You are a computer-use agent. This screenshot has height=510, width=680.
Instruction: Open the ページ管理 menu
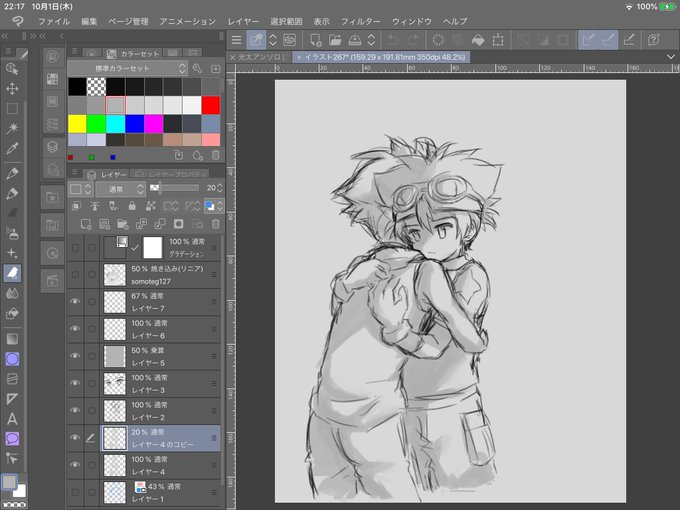(128, 21)
